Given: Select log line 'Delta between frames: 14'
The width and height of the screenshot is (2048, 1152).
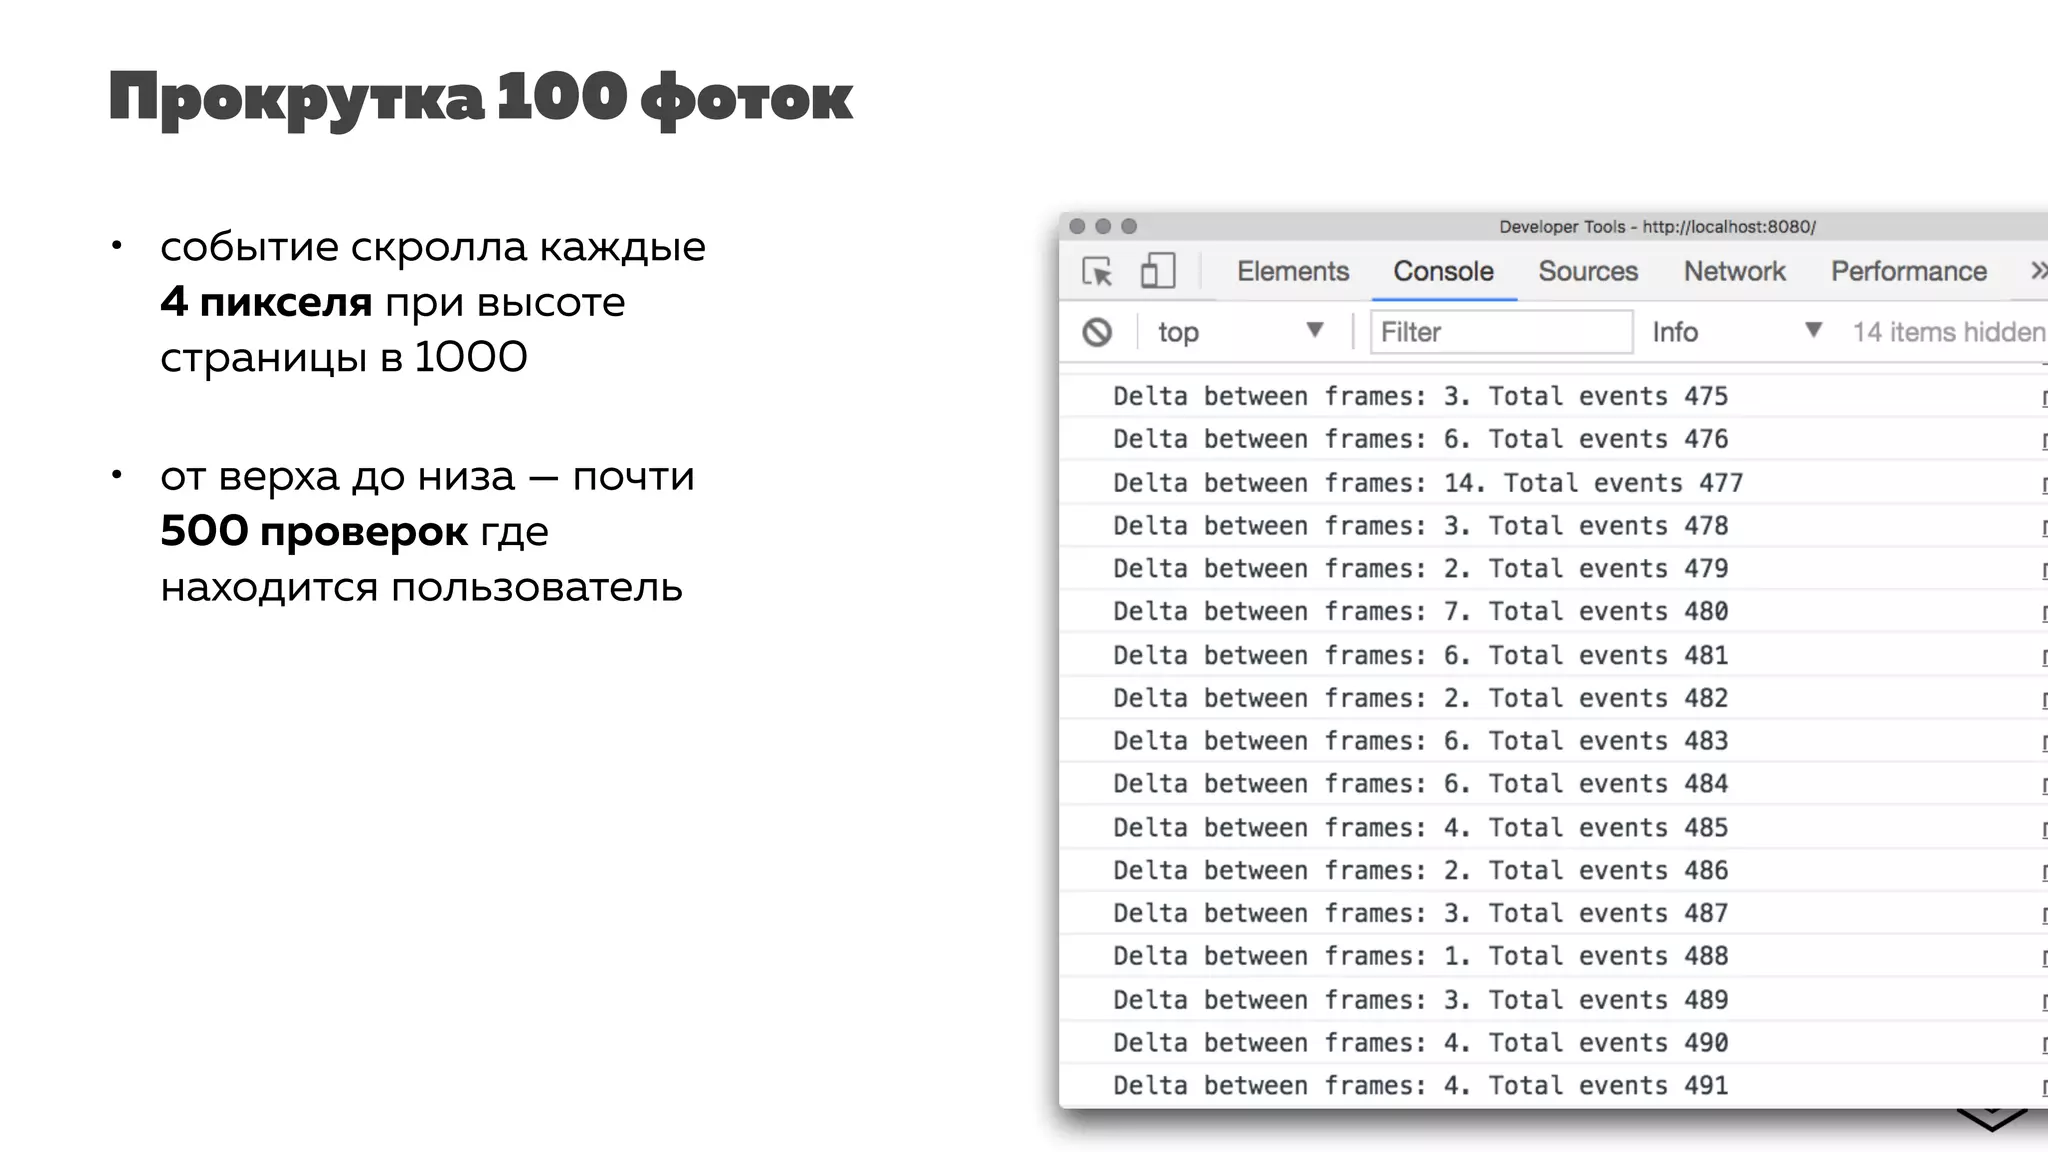Looking at the screenshot, I should [x=1553, y=483].
